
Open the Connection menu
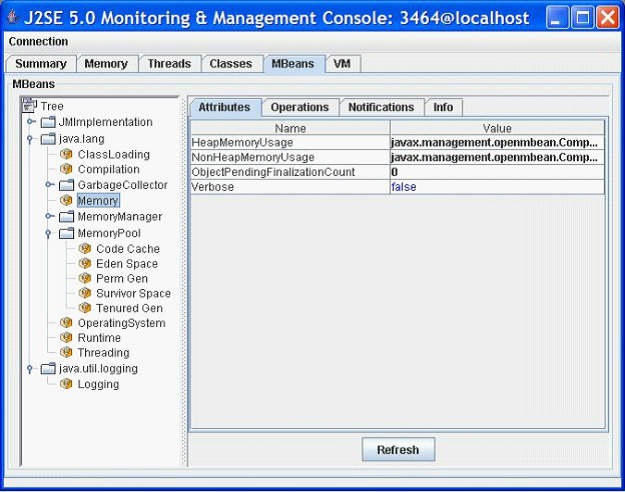coord(38,41)
